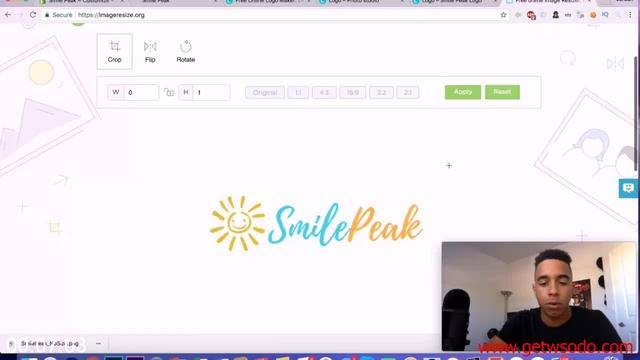Expand the download item options chevron
This screenshot has height=360, width=640.
[x=98, y=344]
